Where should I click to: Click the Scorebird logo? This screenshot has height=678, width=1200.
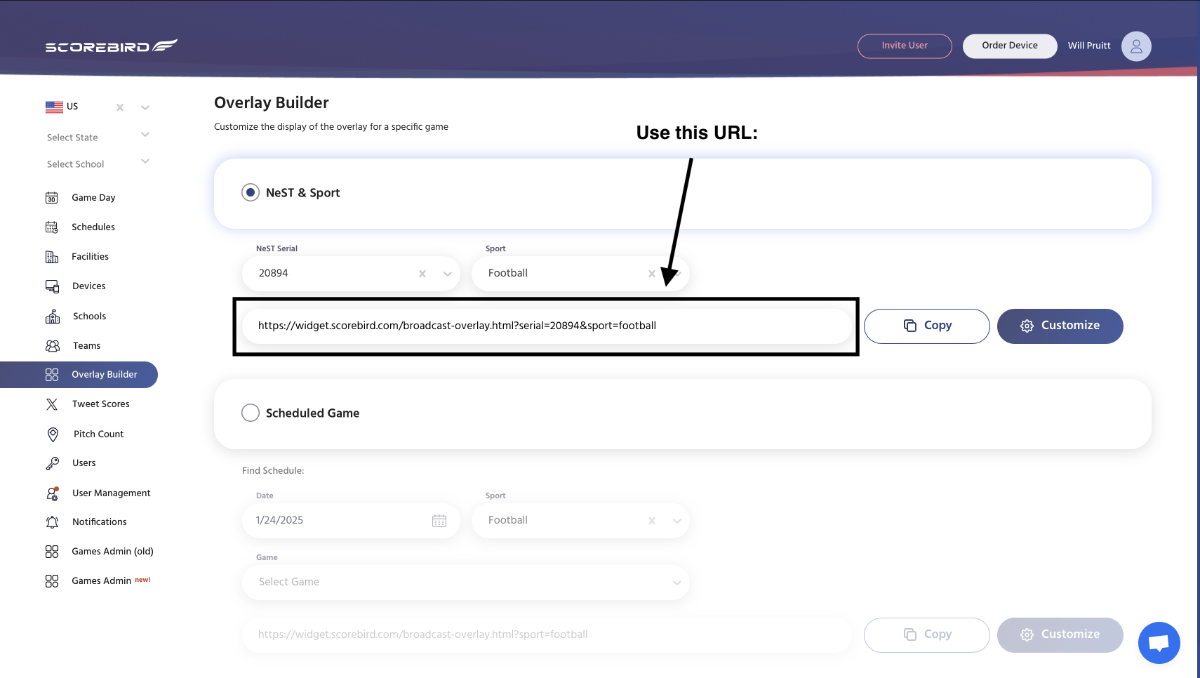111,46
